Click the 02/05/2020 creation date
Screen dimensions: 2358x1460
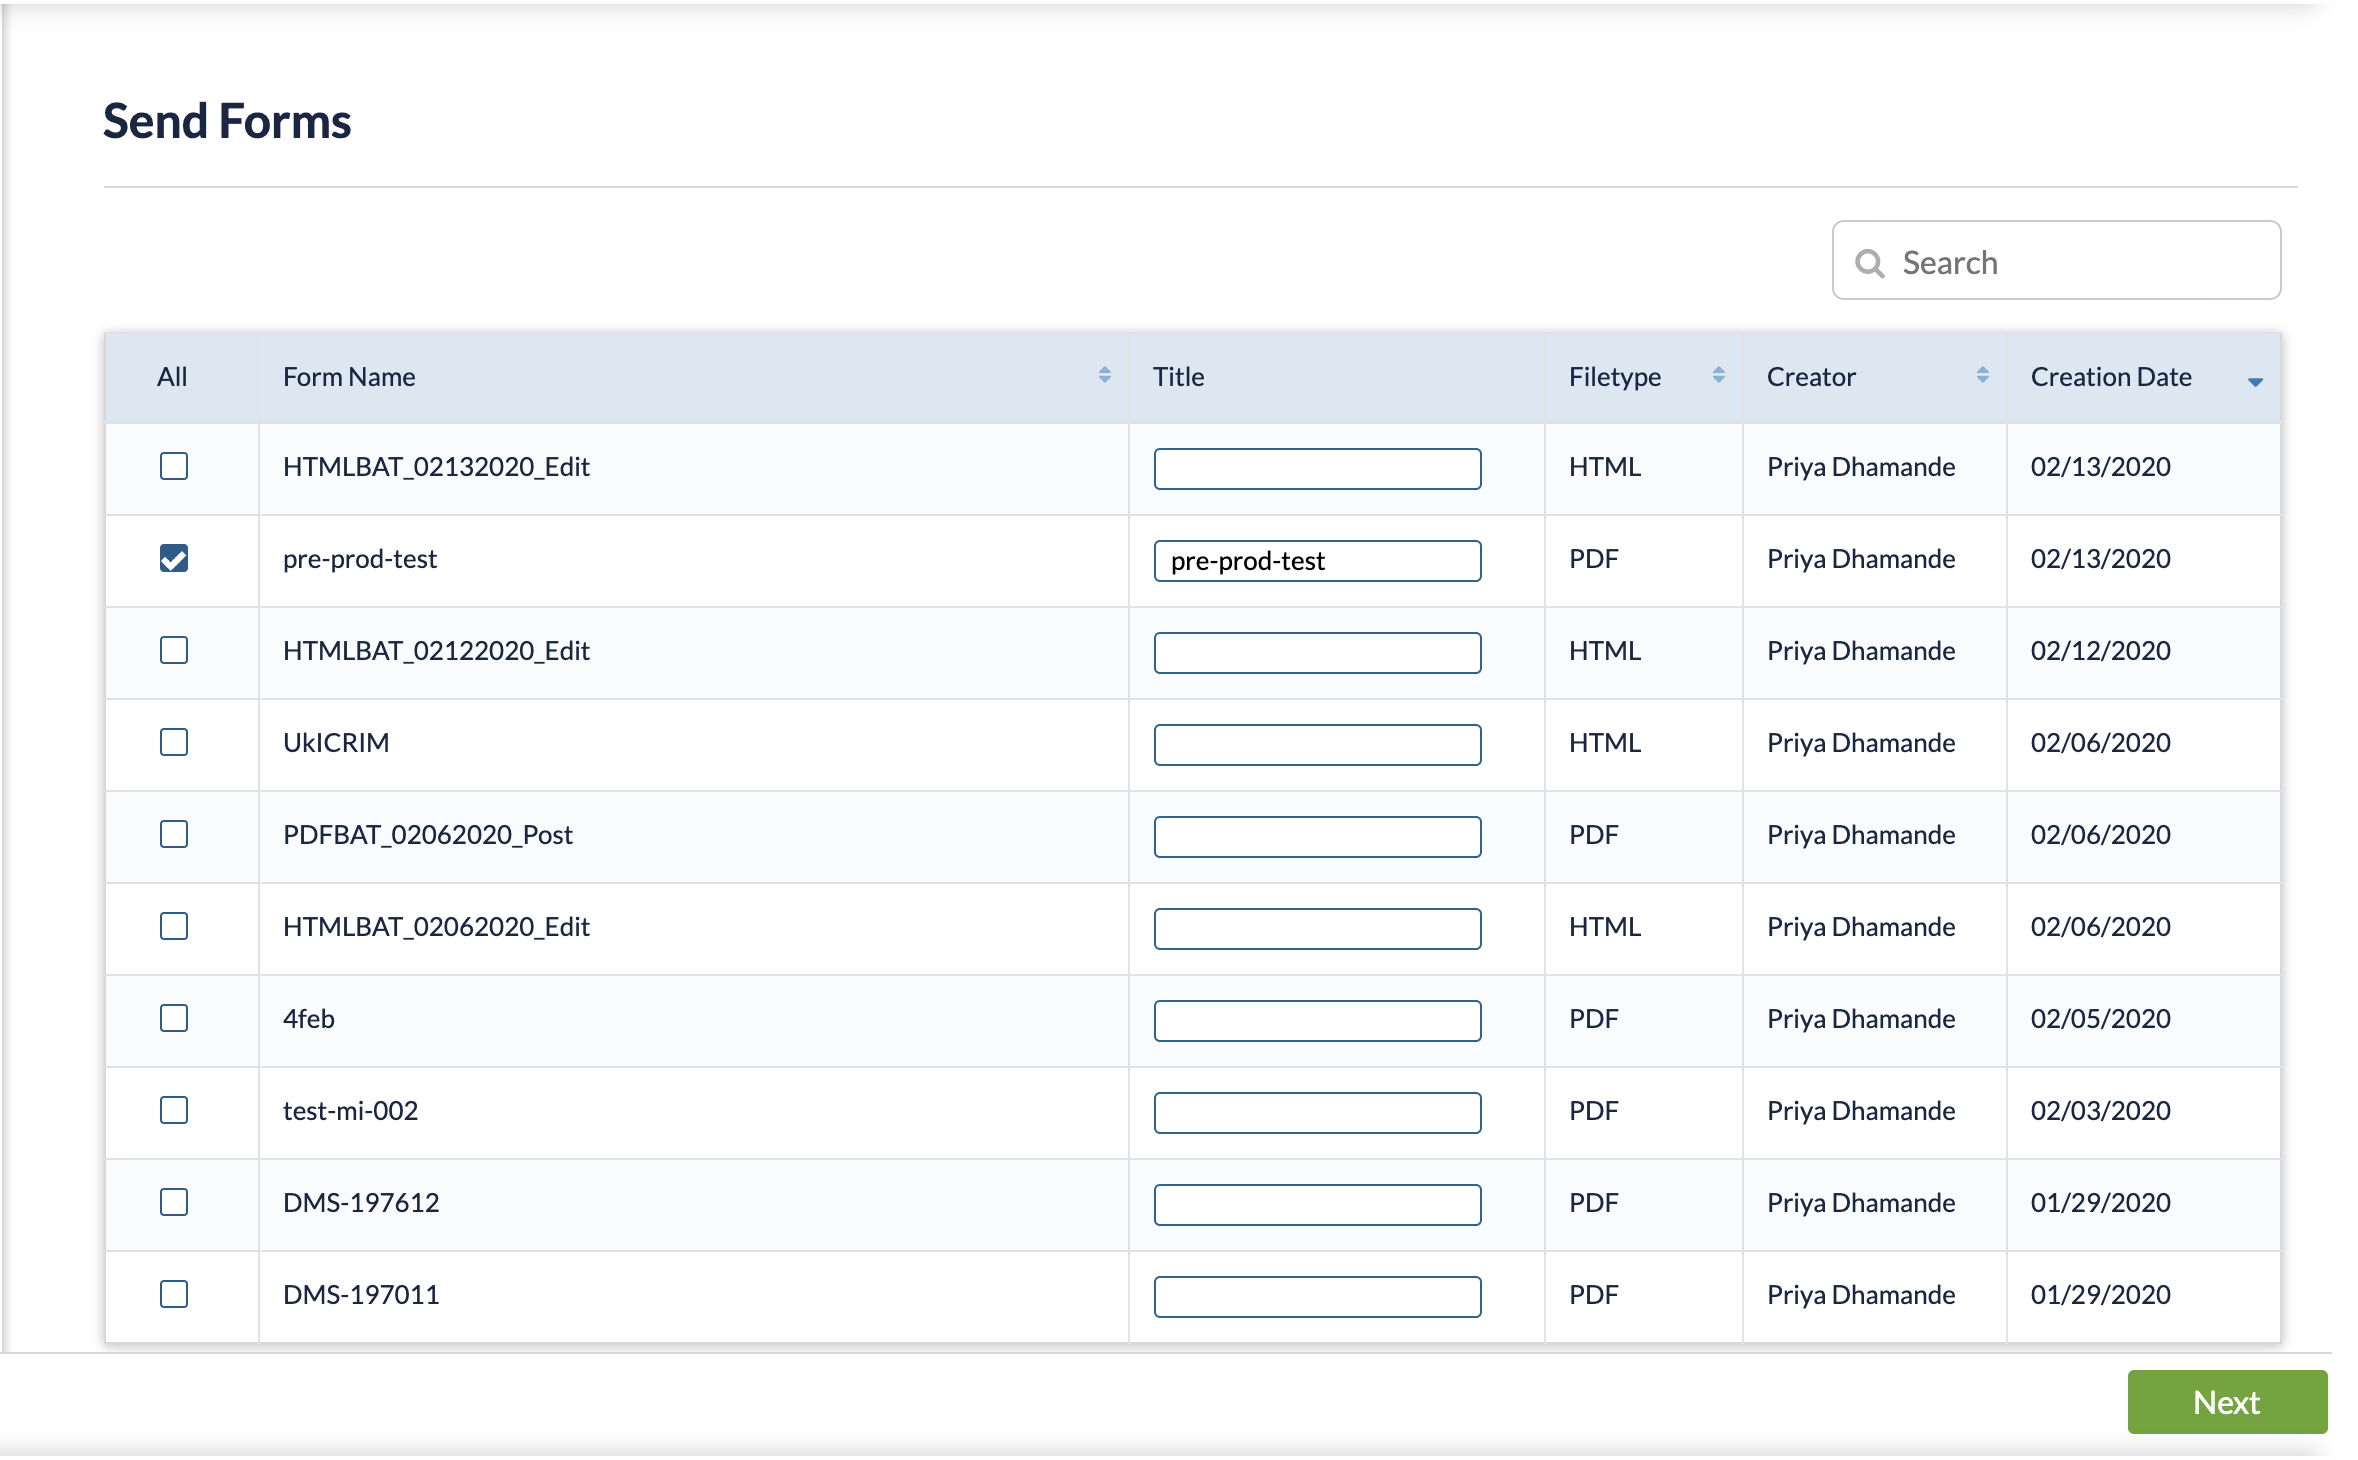click(2100, 1019)
